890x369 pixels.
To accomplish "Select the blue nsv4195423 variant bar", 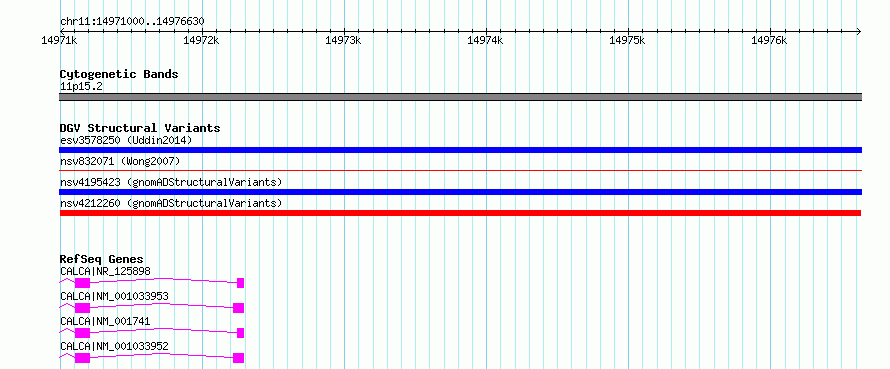I will point(460,192).
